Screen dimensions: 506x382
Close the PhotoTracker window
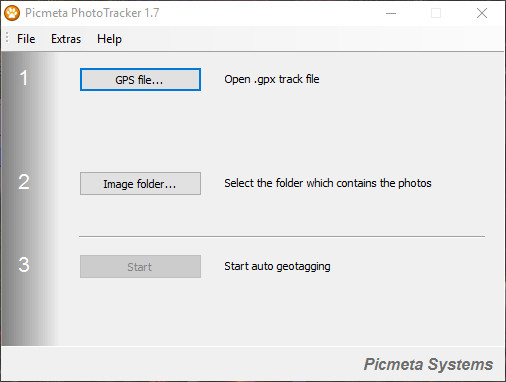tap(482, 13)
